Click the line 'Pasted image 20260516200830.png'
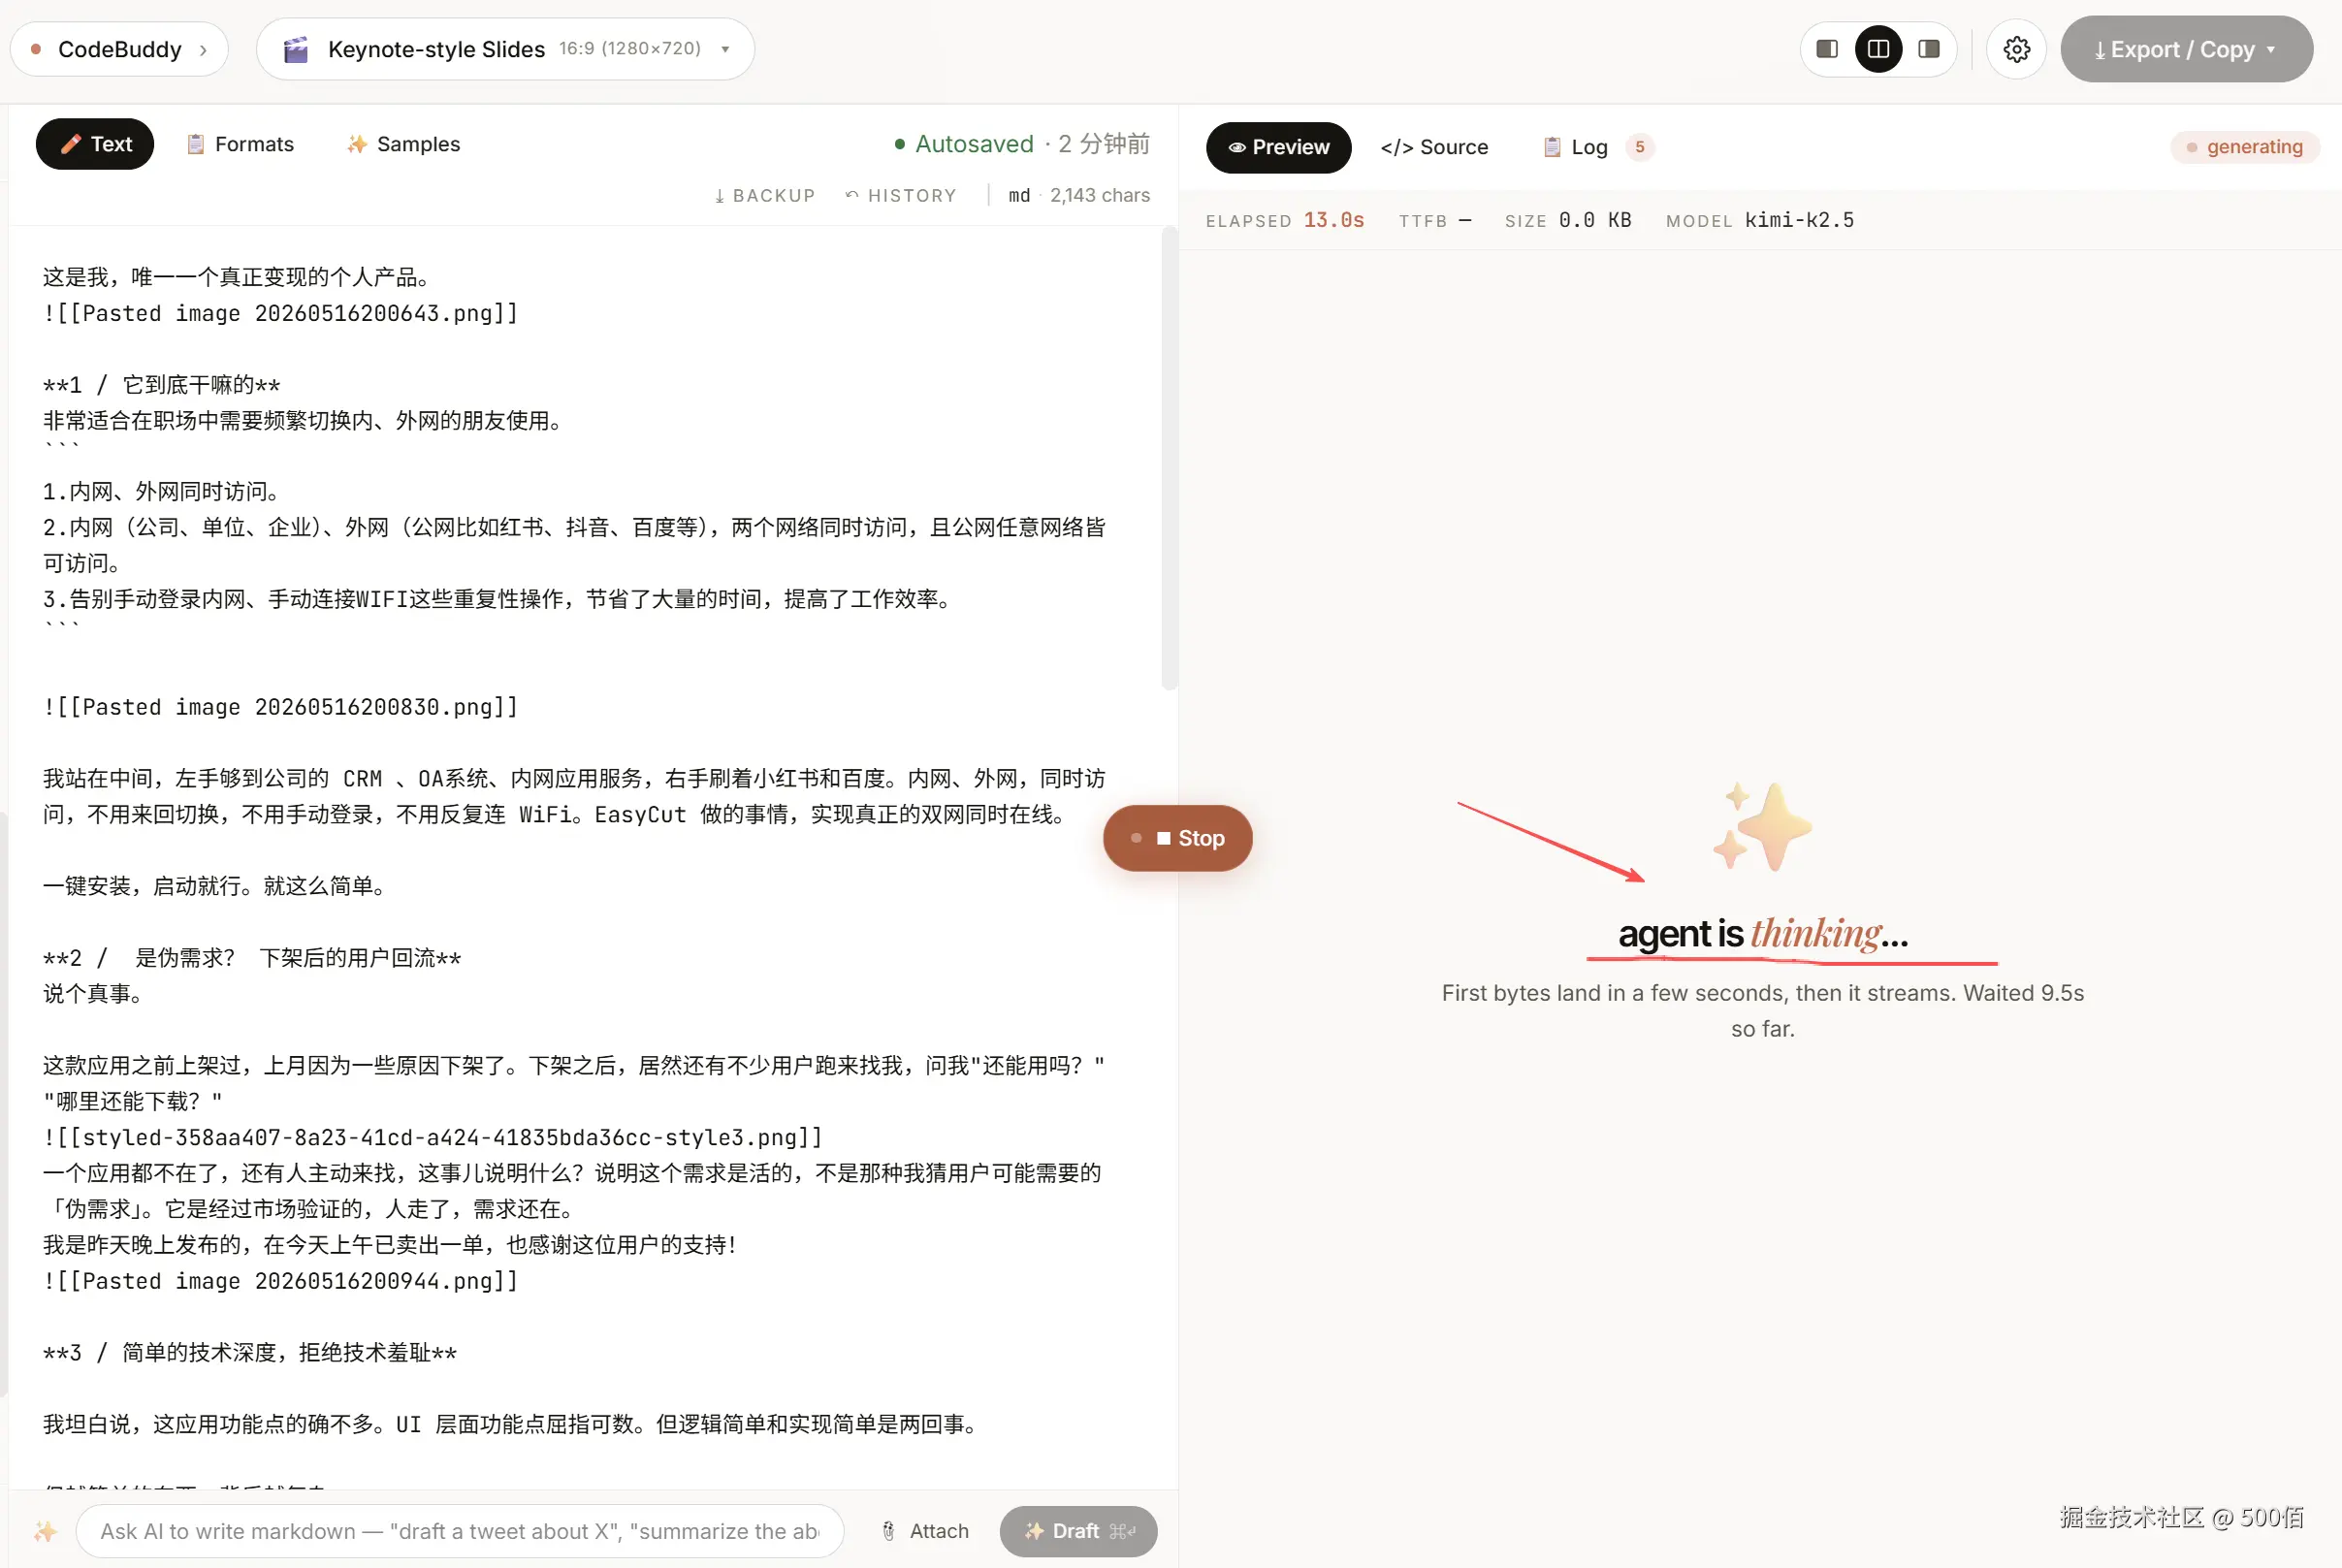The height and width of the screenshot is (1568, 2342). coord(281,707)
